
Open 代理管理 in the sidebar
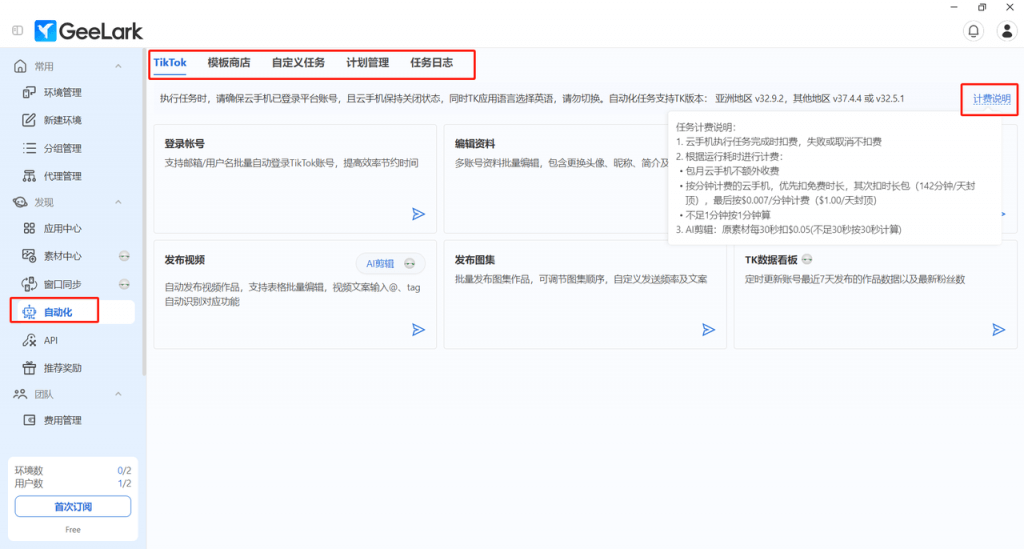click(x=62, y=177)
